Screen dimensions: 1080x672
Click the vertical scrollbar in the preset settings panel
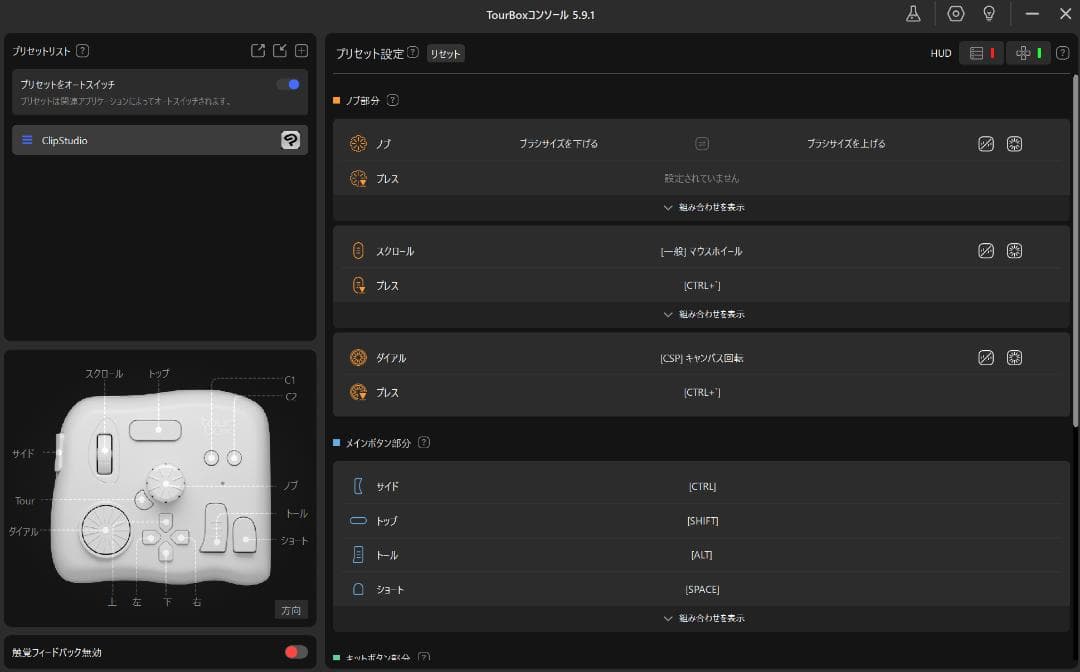pyautogui.click(x=1075, y=250)
